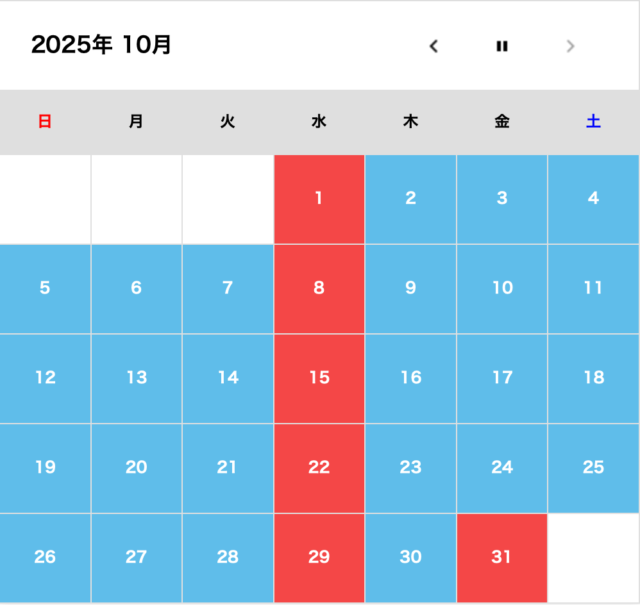640x605 pixels.
Task: Choose October 22 in the calendar
Action: (319, 468)
